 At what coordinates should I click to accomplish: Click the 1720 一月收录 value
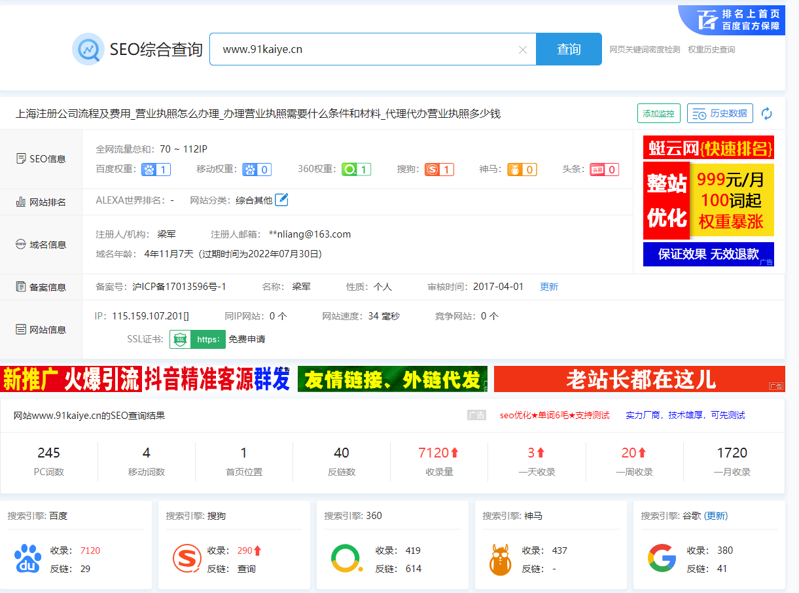point(732,453)
